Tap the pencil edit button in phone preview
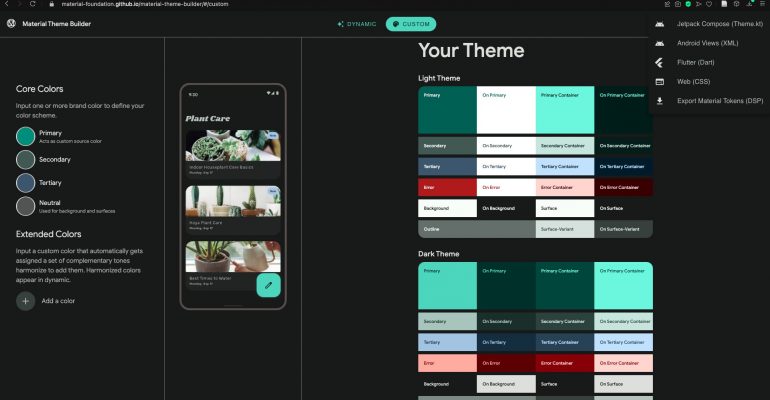Viewport: 770px width, 400px height. tap(269, 285)
